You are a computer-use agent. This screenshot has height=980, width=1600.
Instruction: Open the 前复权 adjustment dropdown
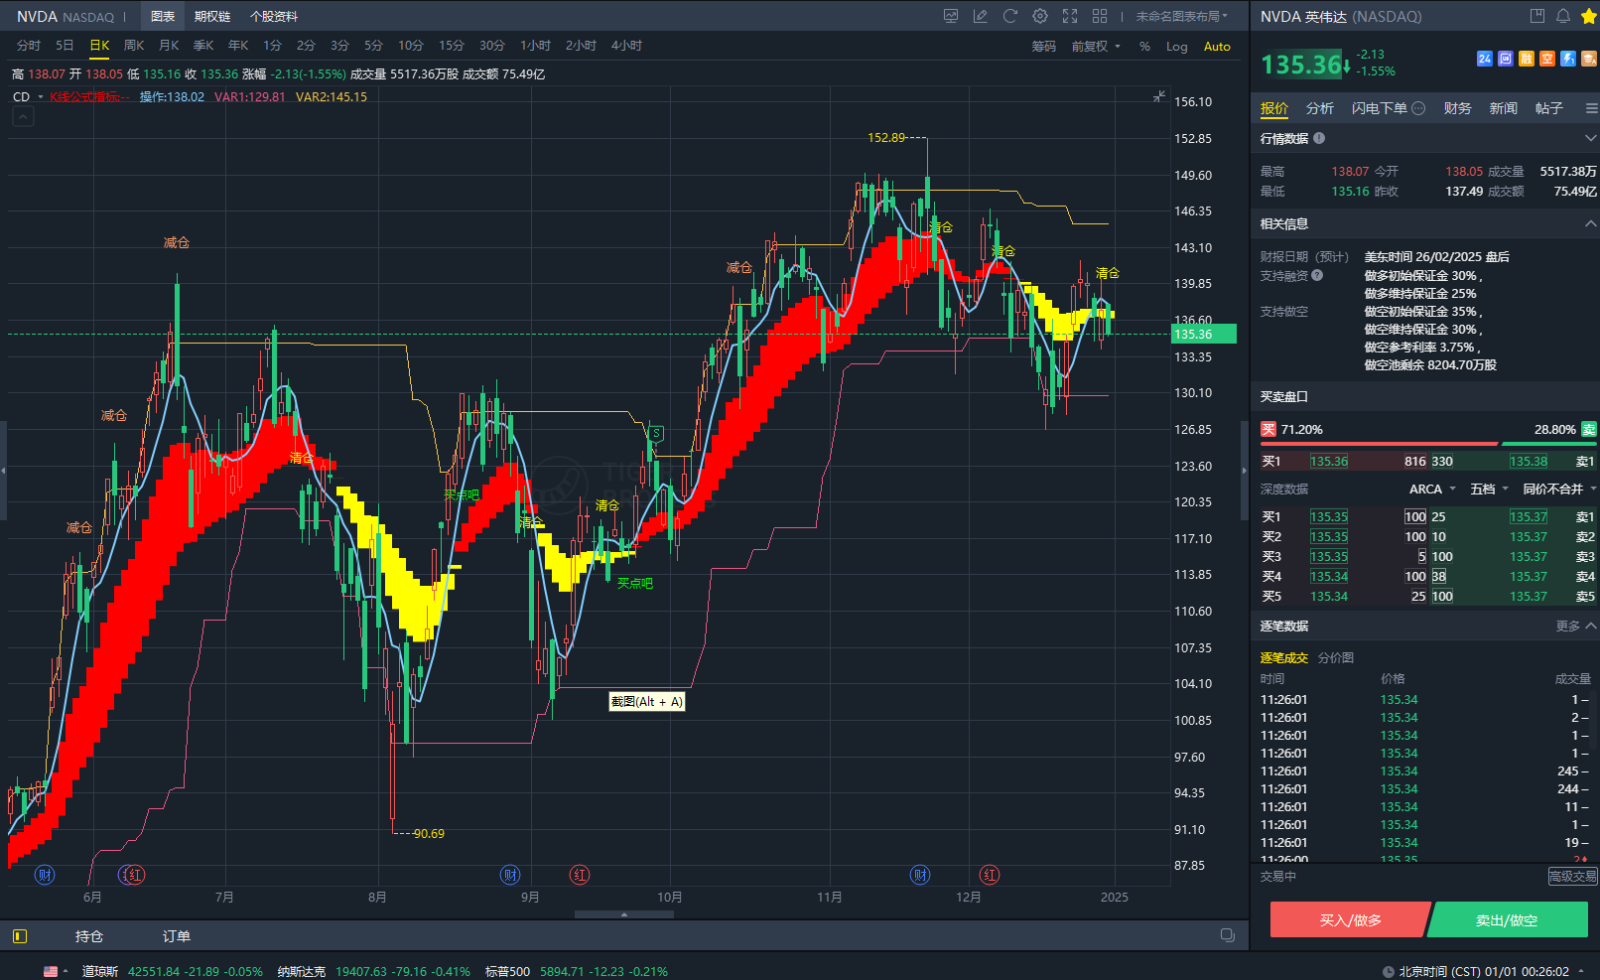click(x=1095, y=46)
